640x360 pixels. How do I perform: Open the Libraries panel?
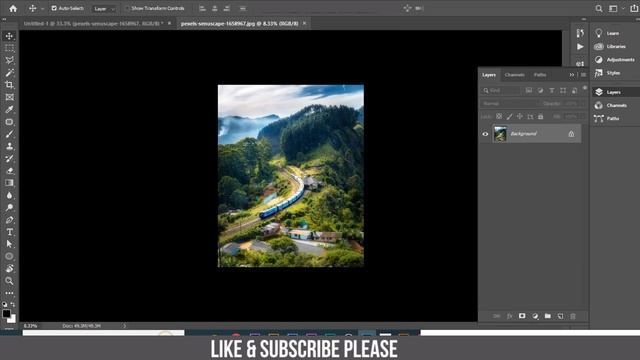tap(610, 47)
